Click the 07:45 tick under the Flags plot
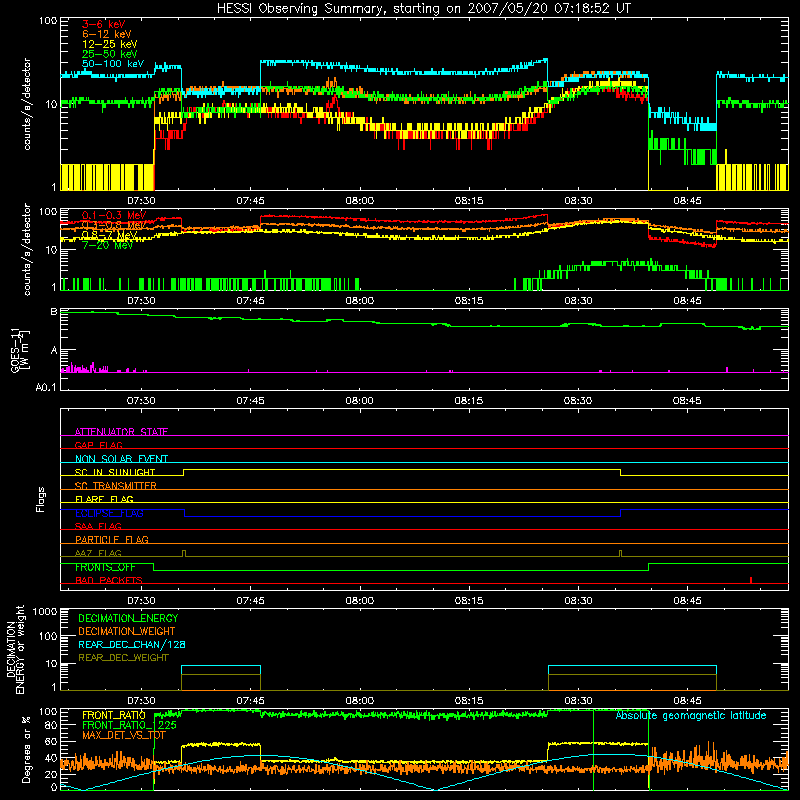The width and height of the screenshot is (800, 800). (x=250, y=601)
